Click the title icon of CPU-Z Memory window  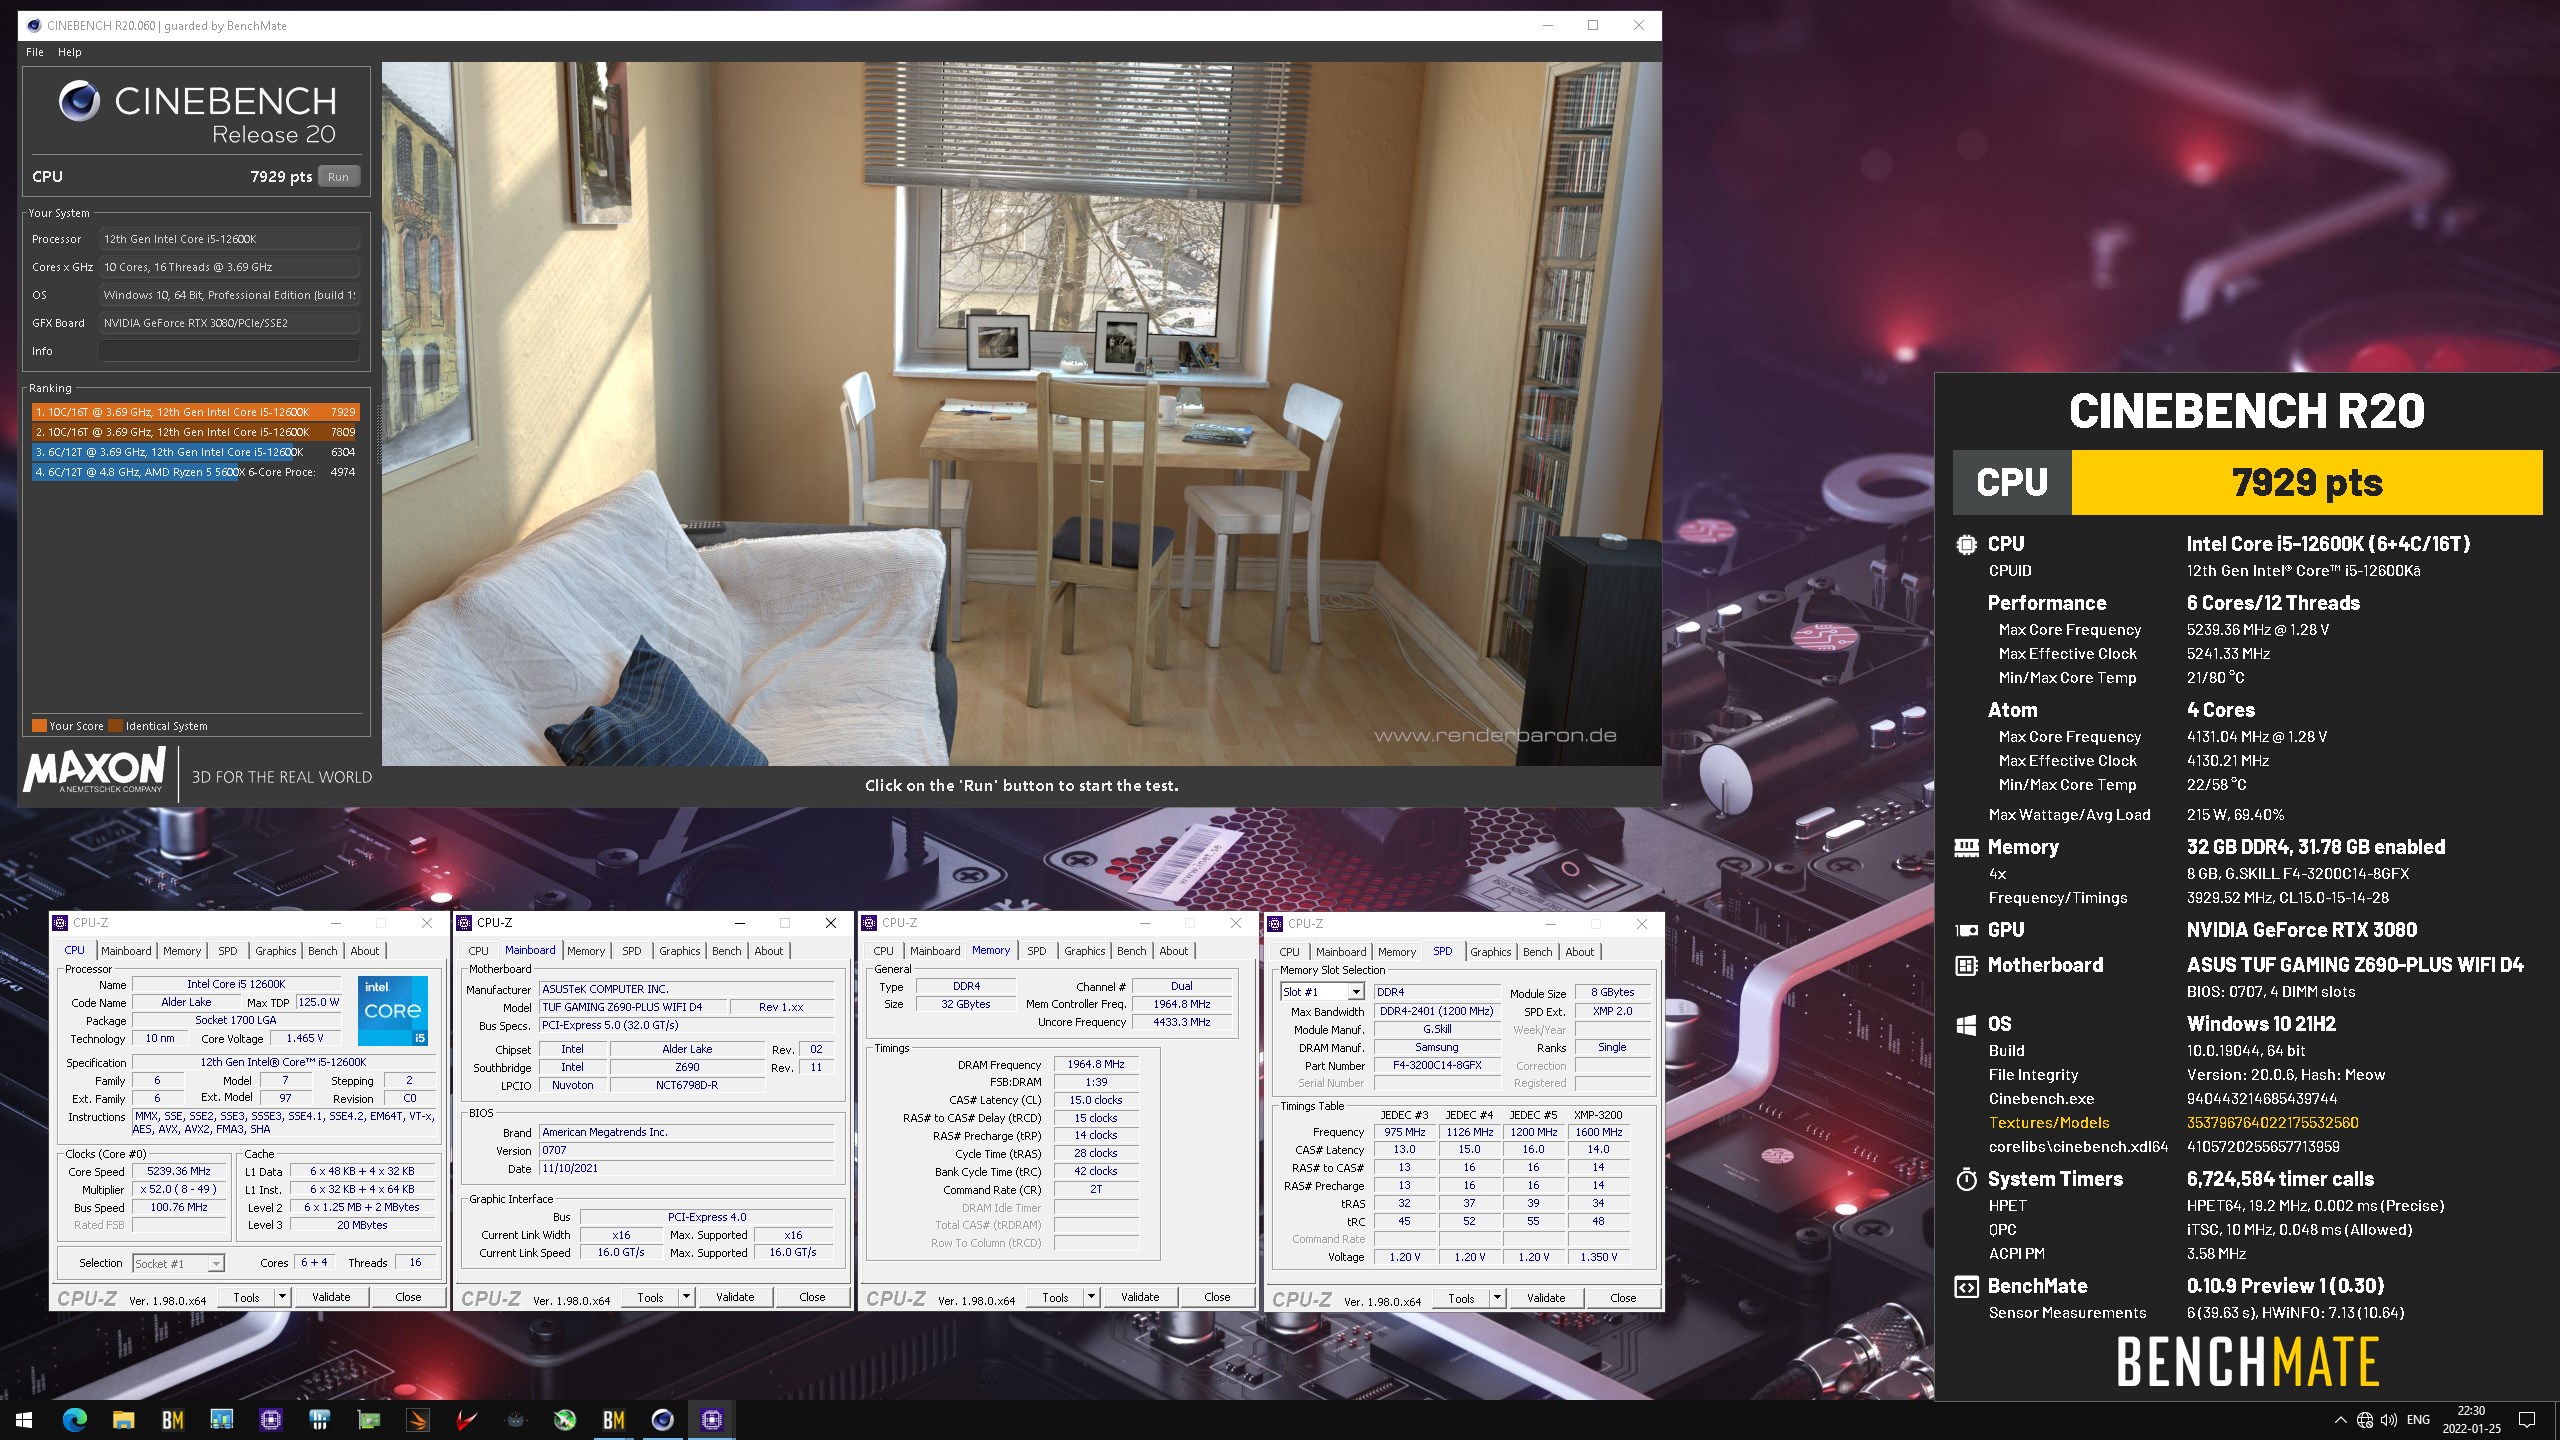pyautogui.click(x=869, y=922)
